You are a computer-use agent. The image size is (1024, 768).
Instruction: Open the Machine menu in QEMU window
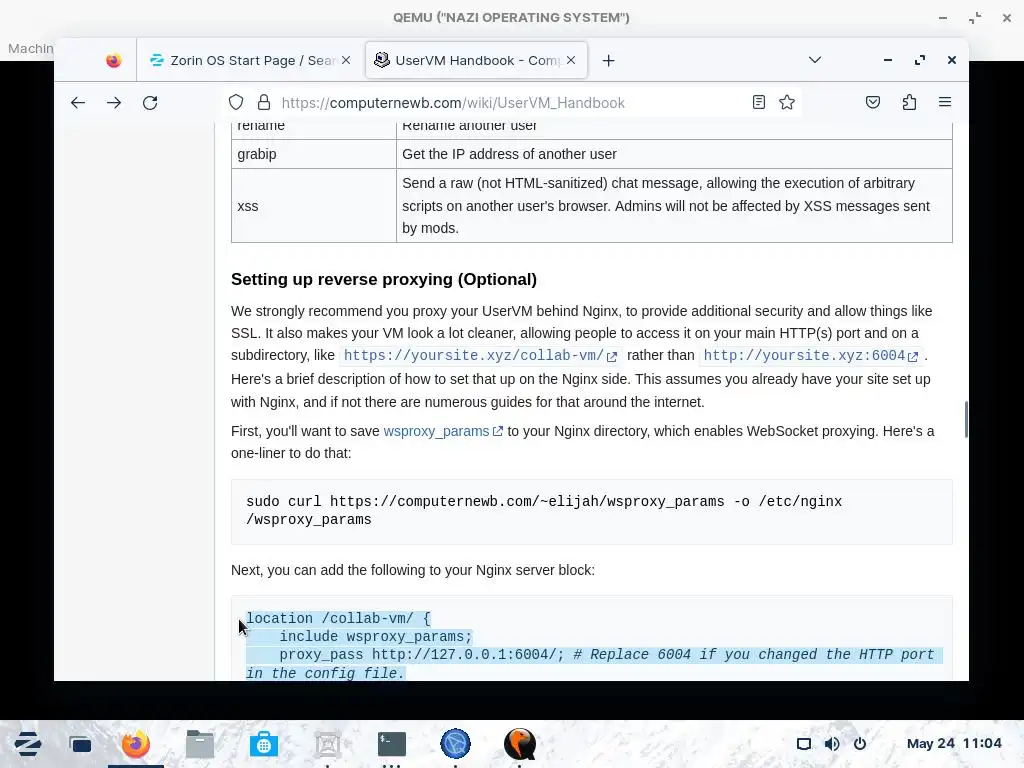(30, 48)
